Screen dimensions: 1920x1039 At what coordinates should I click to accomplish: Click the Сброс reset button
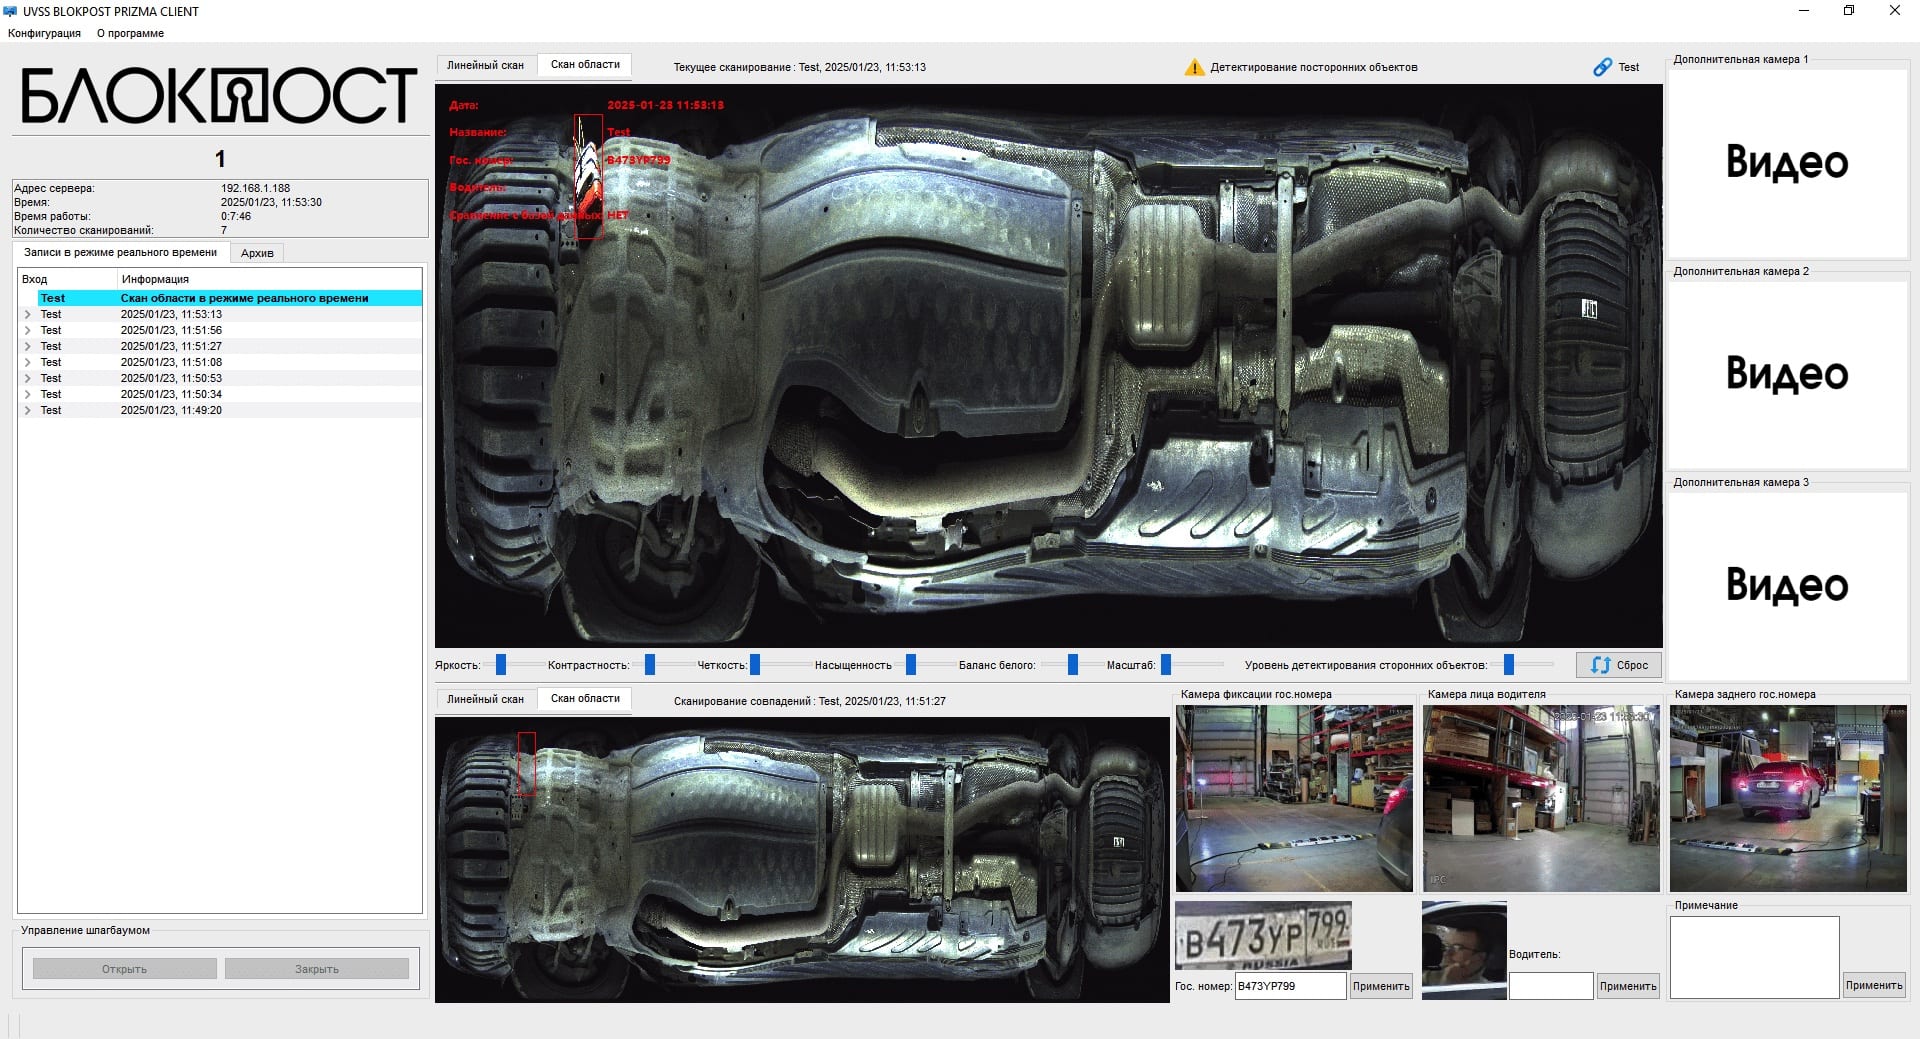pyautogui.click(x=1619, y=665)
